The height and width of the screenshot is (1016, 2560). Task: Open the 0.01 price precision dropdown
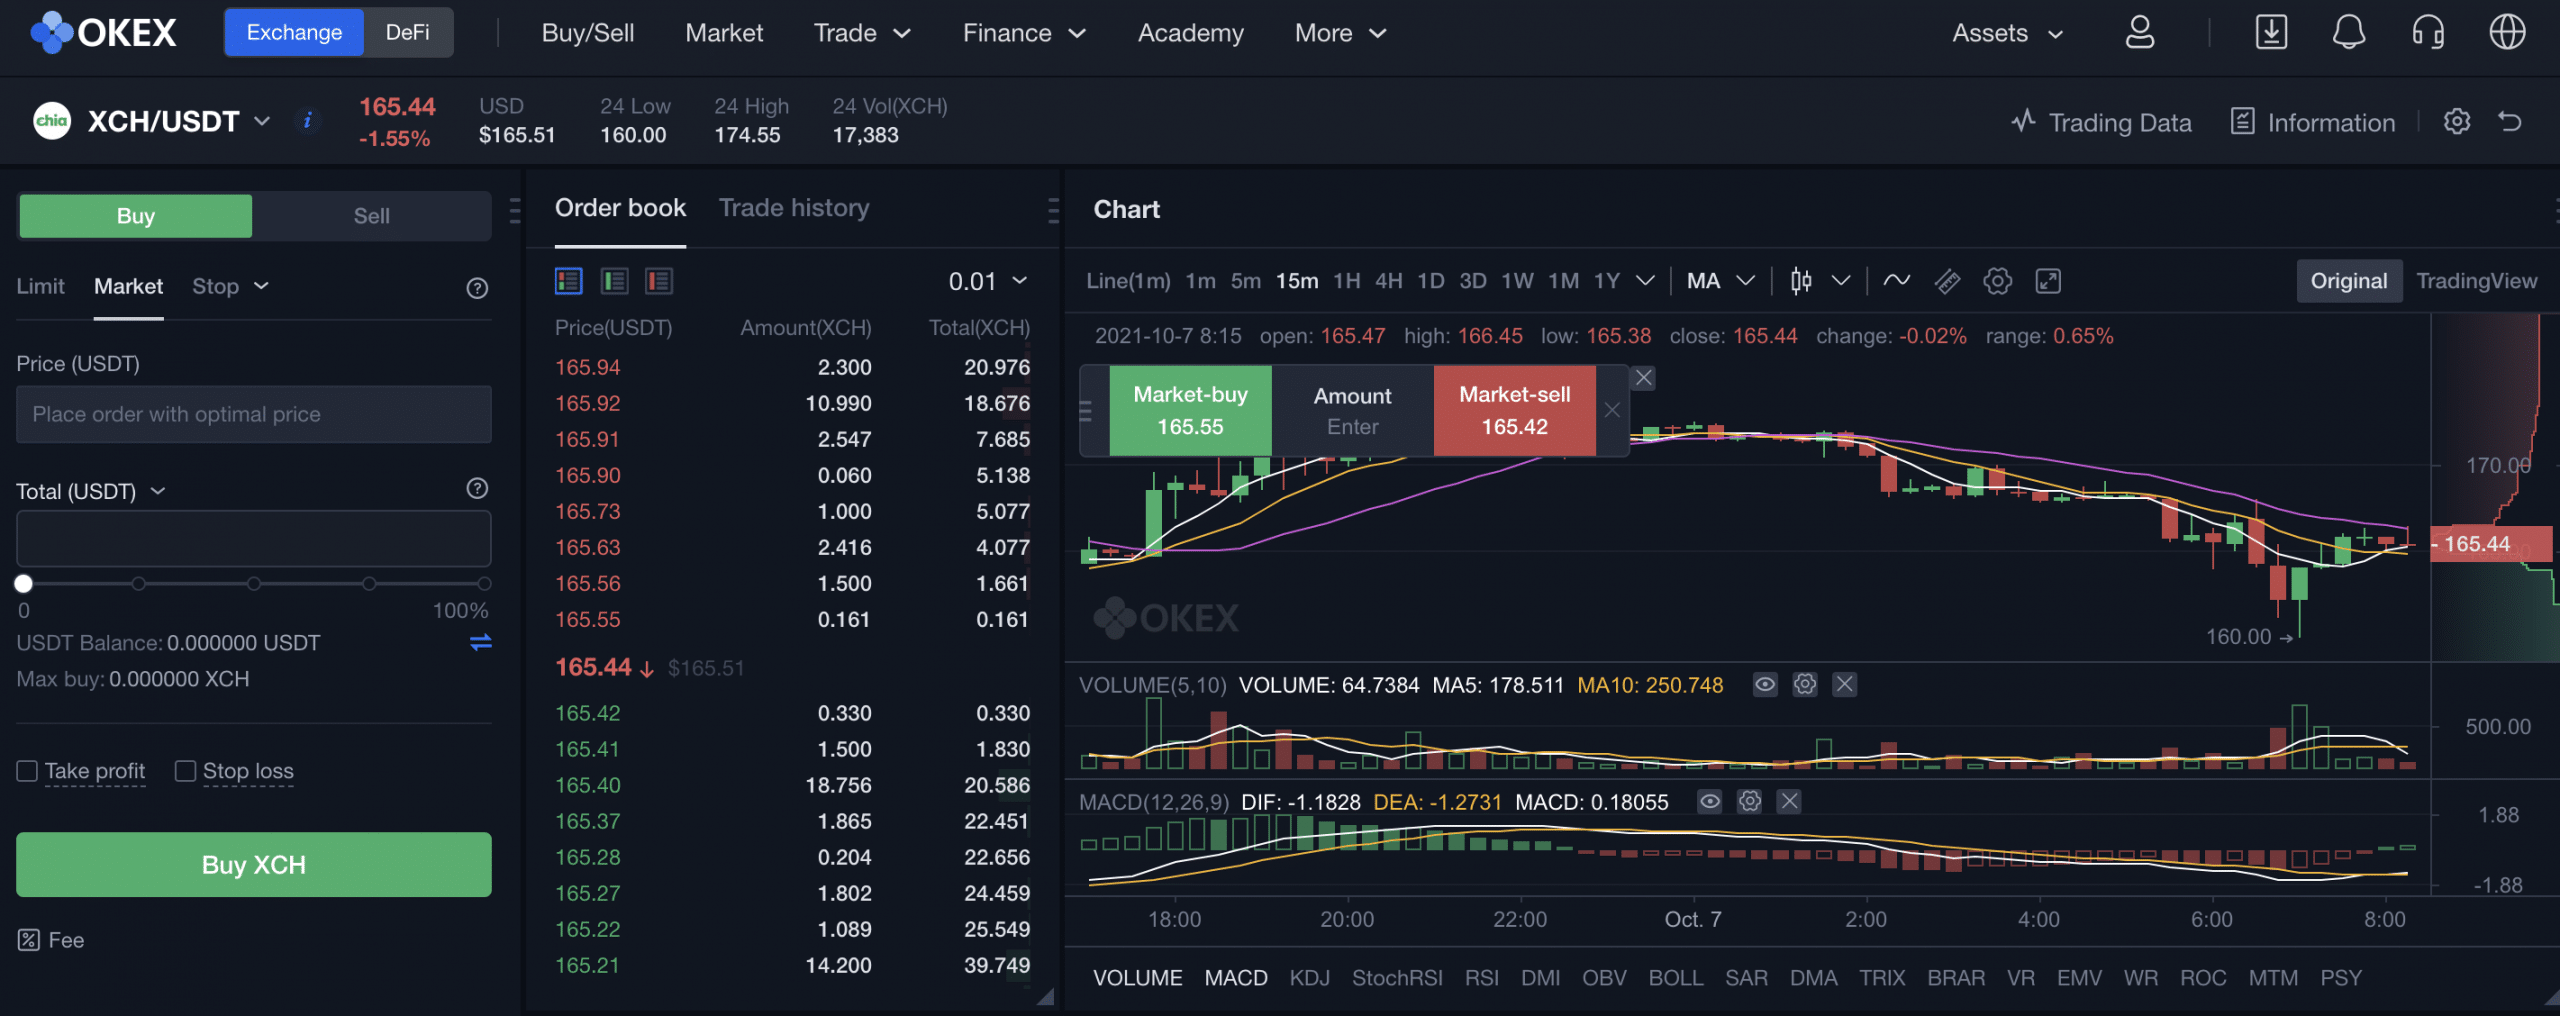pyautogui.click(x=988, y=281)
